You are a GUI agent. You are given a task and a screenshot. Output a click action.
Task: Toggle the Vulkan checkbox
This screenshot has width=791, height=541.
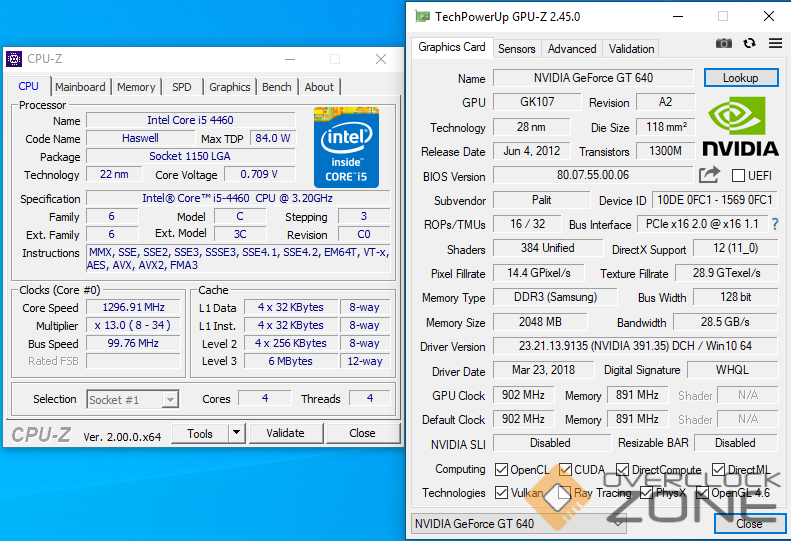click(x=501, y=493)
